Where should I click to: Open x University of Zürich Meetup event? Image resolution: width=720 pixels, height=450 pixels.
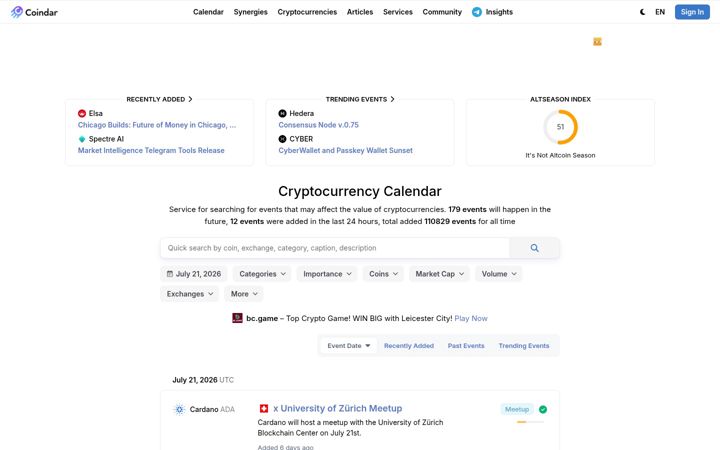[x=338, y=408]
